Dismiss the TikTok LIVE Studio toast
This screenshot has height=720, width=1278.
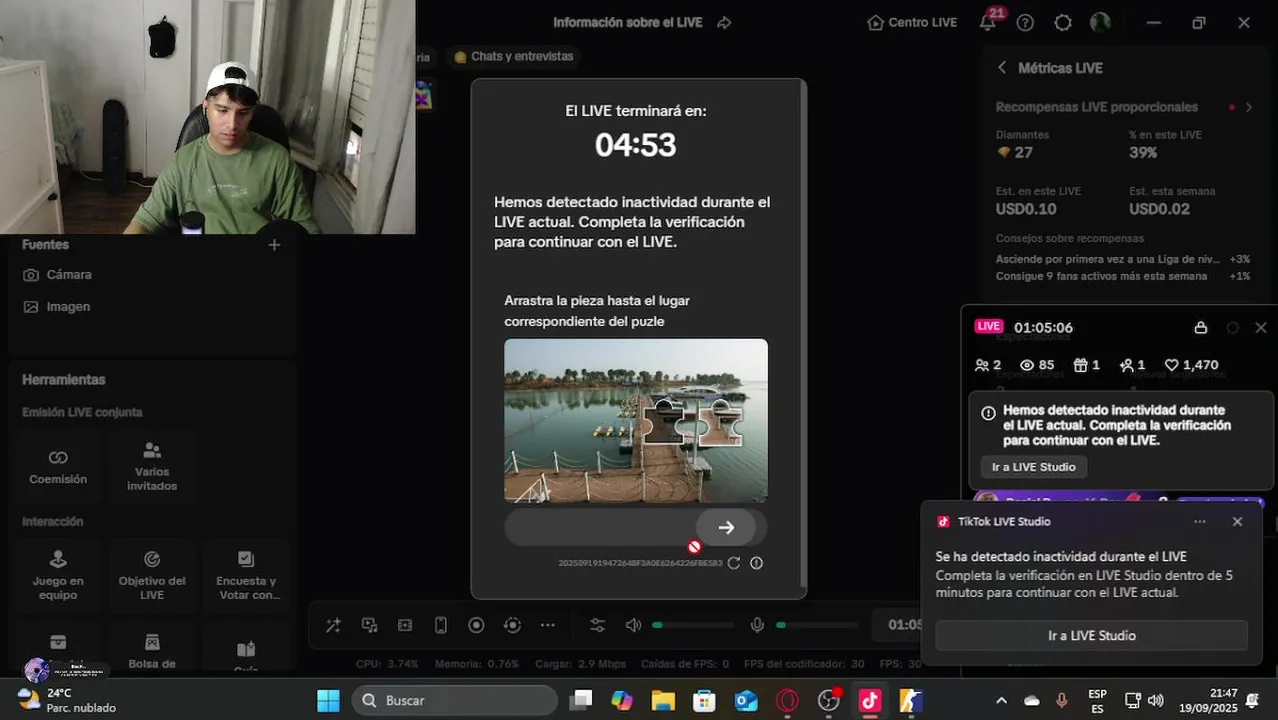click(1237, 522)
